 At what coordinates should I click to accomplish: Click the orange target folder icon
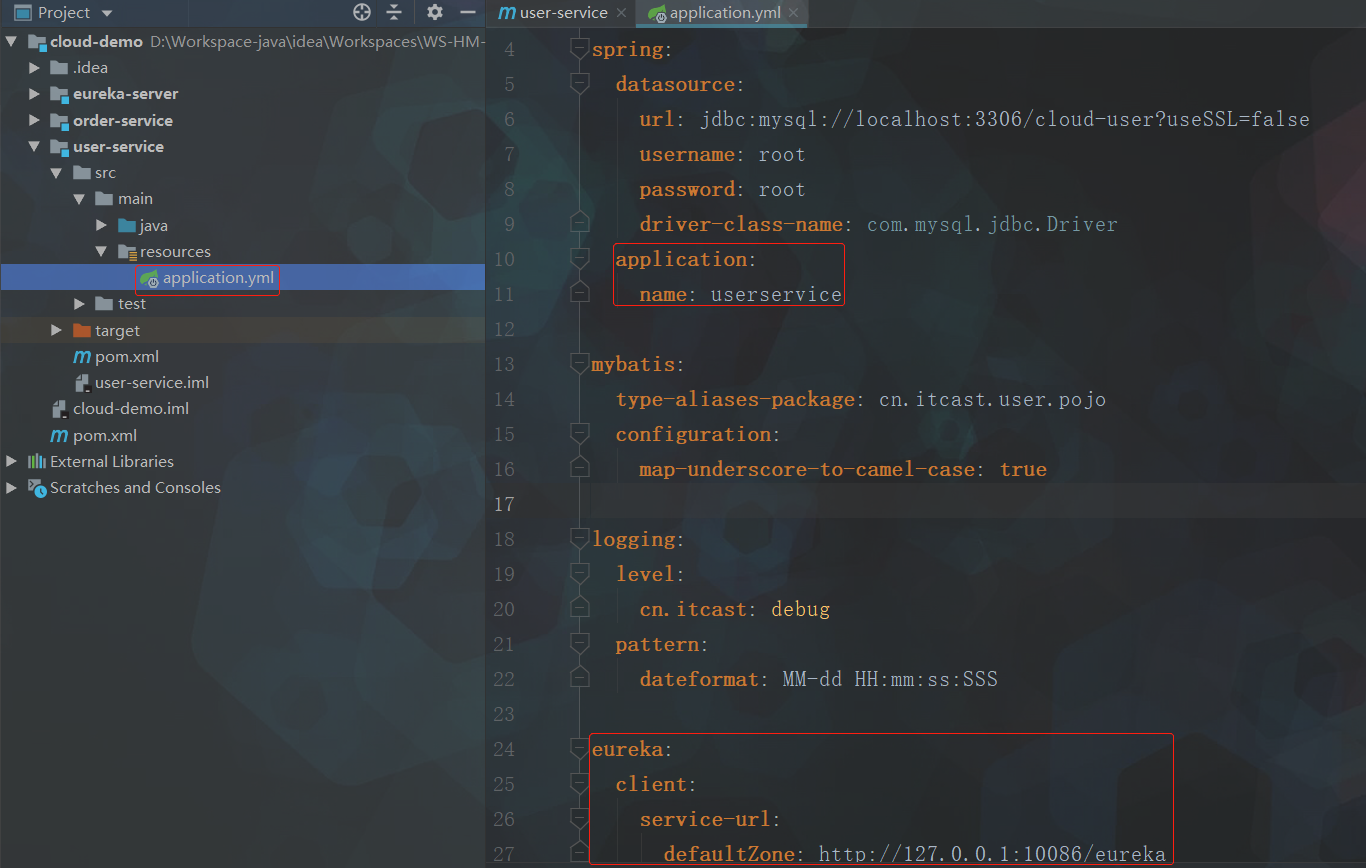[x=82, y=330]
